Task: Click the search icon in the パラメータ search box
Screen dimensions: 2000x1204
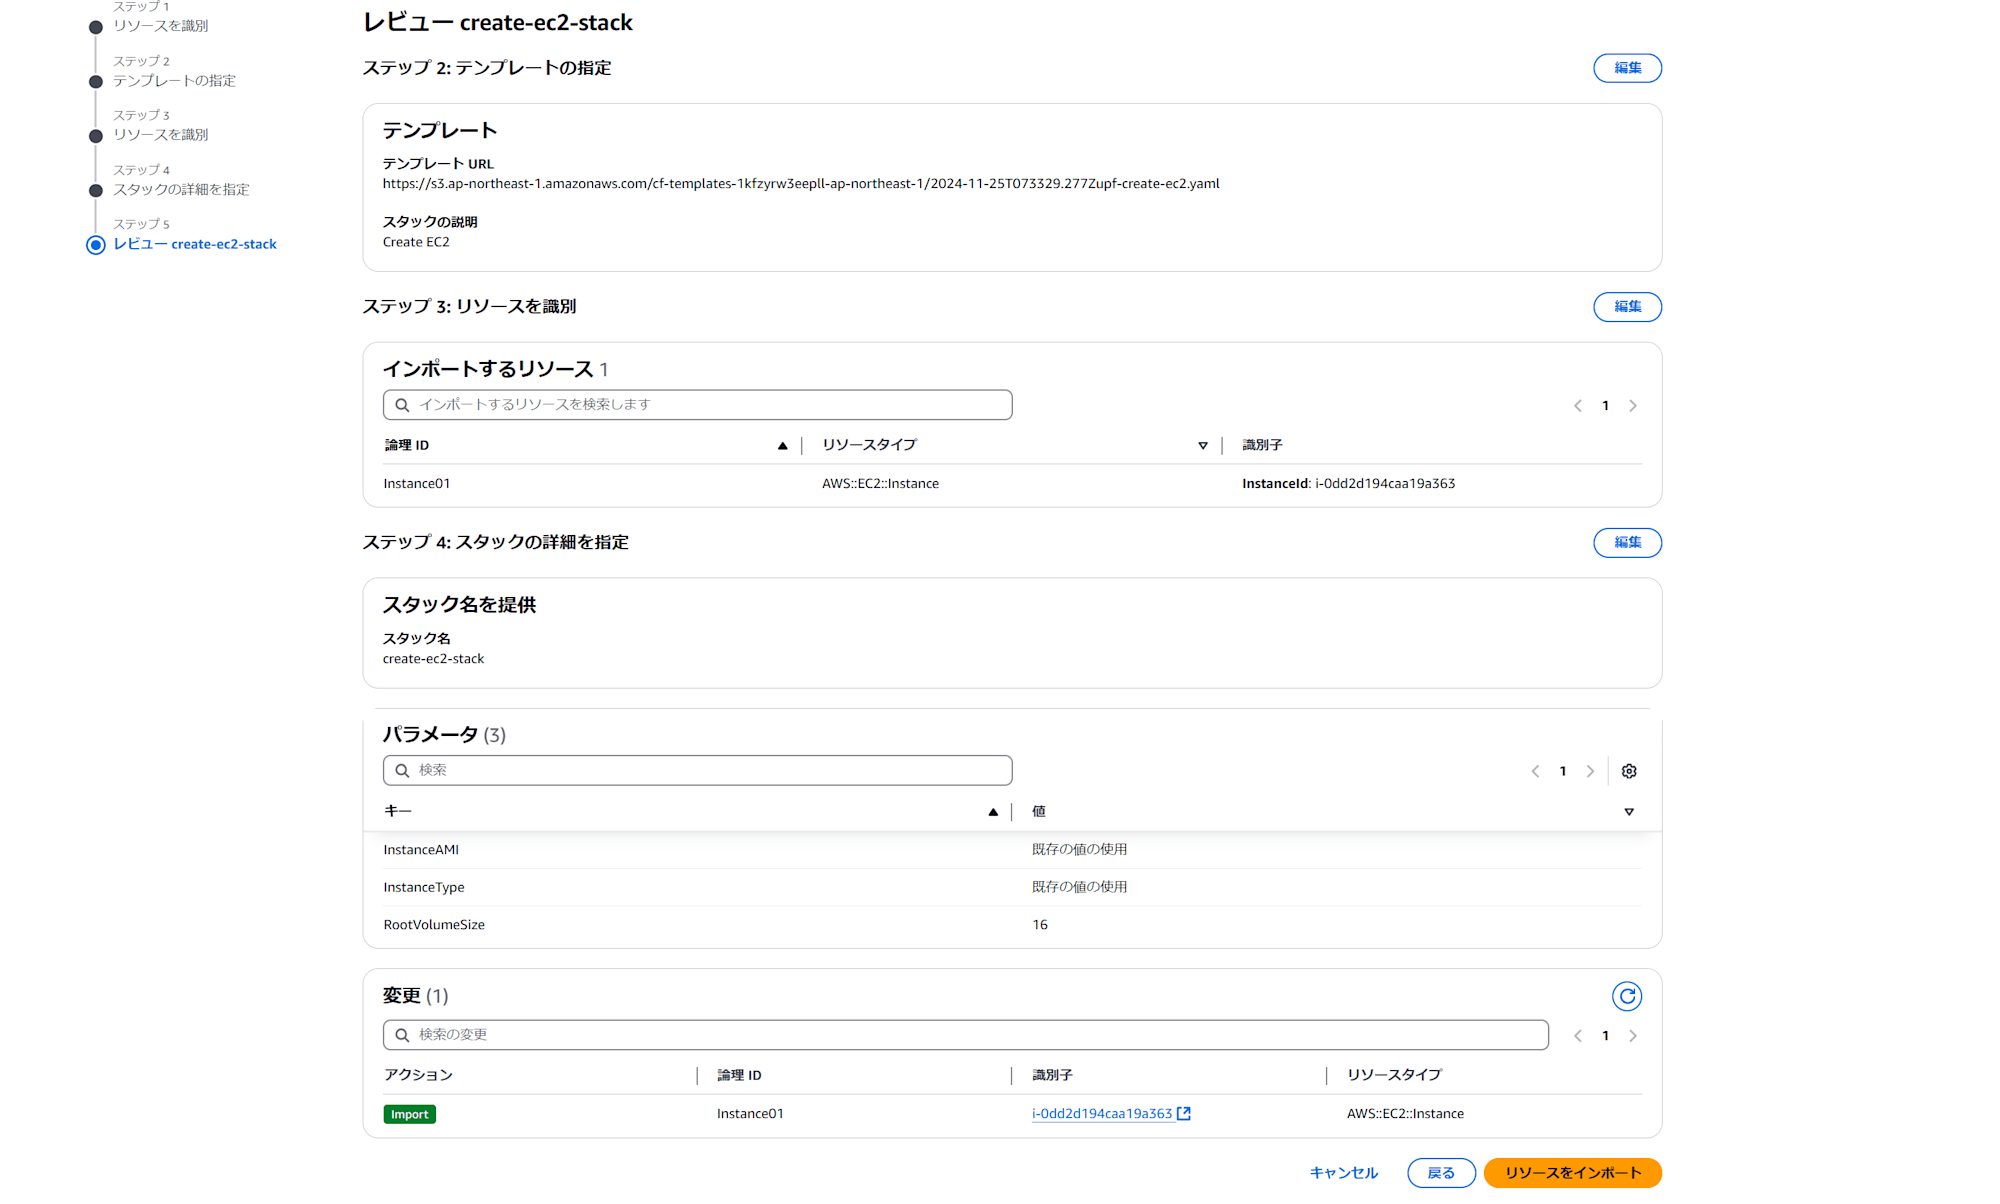Action: point(402,771)
